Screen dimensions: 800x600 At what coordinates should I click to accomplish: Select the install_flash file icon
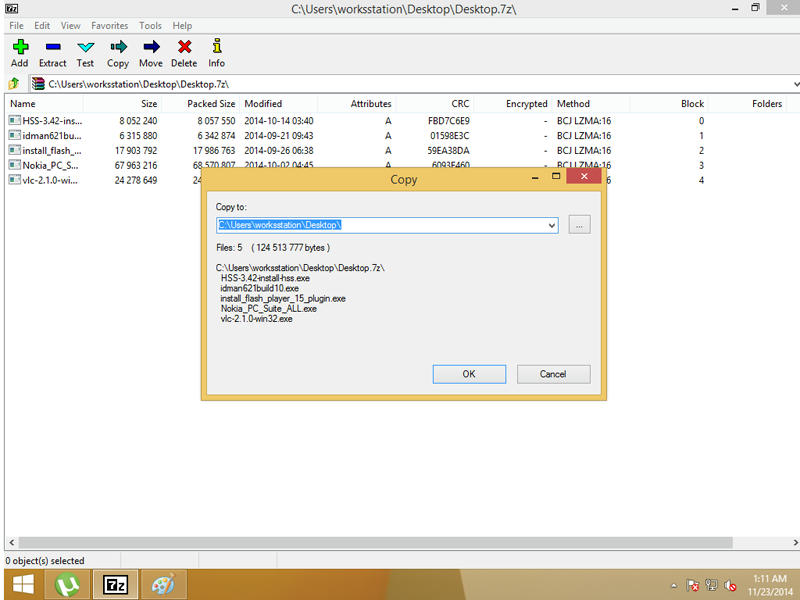[x=15, y=150]
